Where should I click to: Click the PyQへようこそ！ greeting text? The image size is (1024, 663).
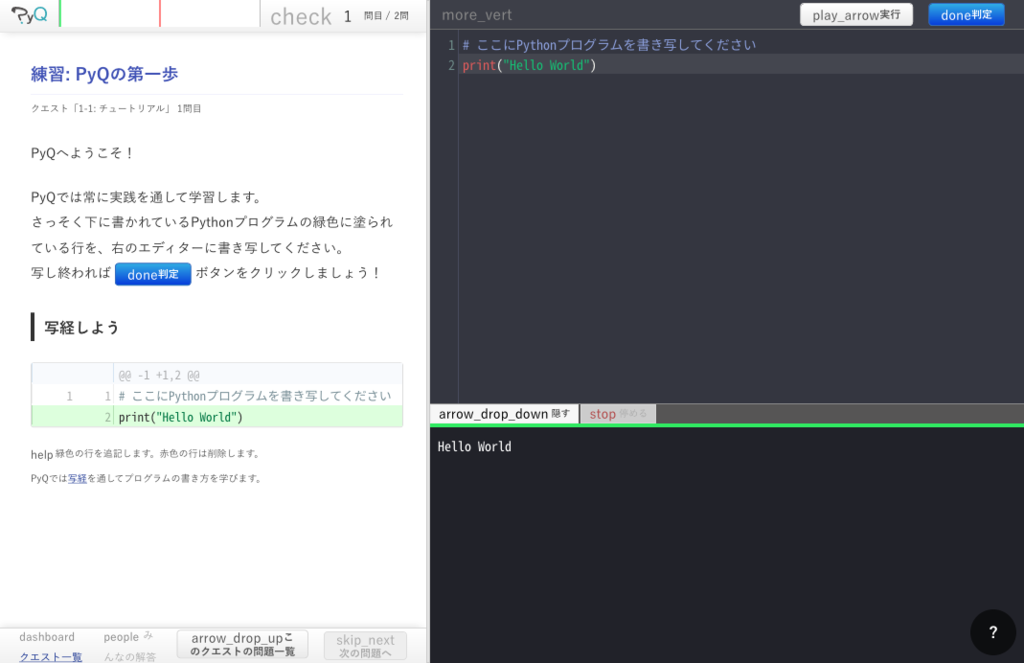click(x=83, y=153)
